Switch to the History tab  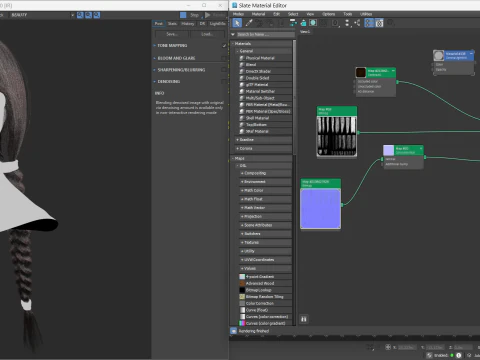[x=188, y=24]
